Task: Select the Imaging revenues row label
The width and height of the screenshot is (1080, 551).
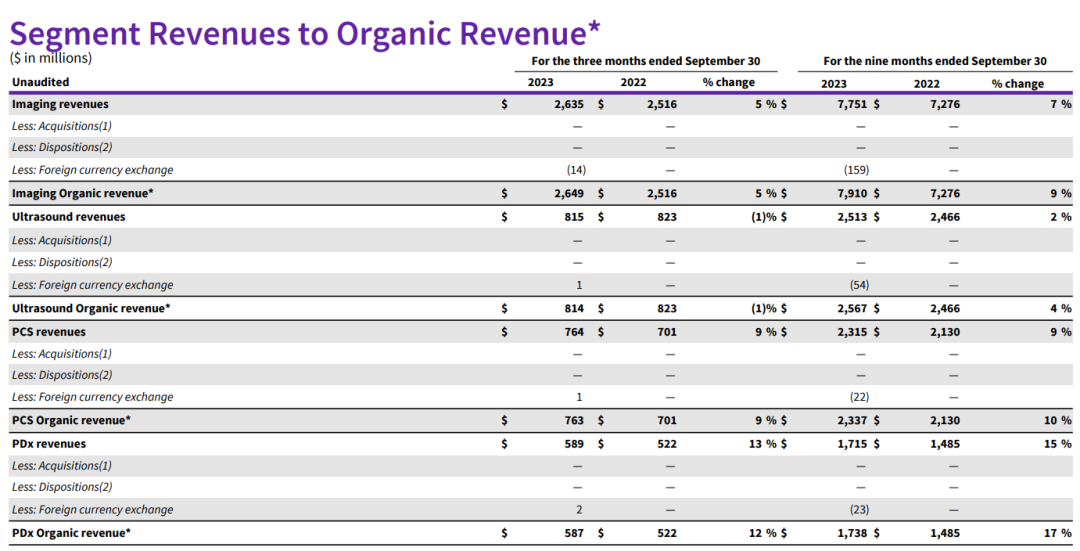Action: point(60,104)
